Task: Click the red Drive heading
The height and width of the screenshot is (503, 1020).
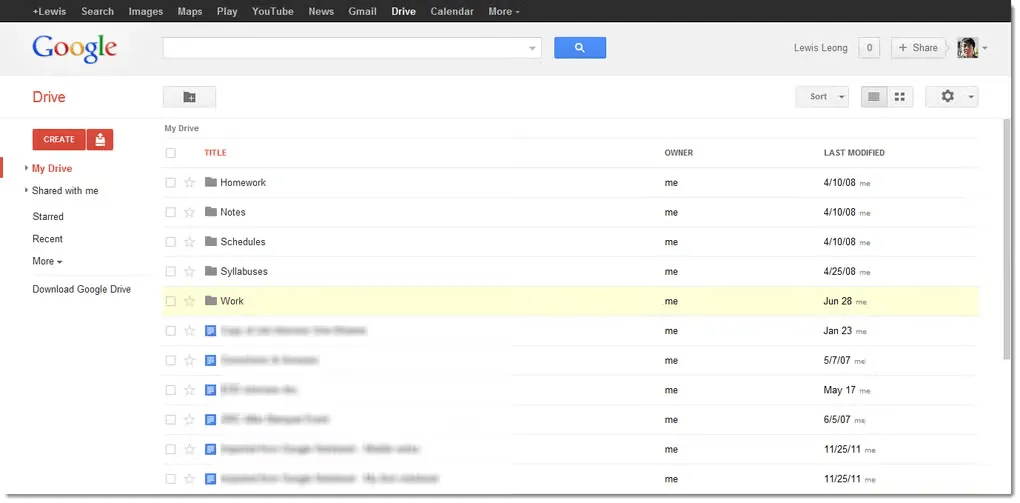Action: click(x=49, y=97)
